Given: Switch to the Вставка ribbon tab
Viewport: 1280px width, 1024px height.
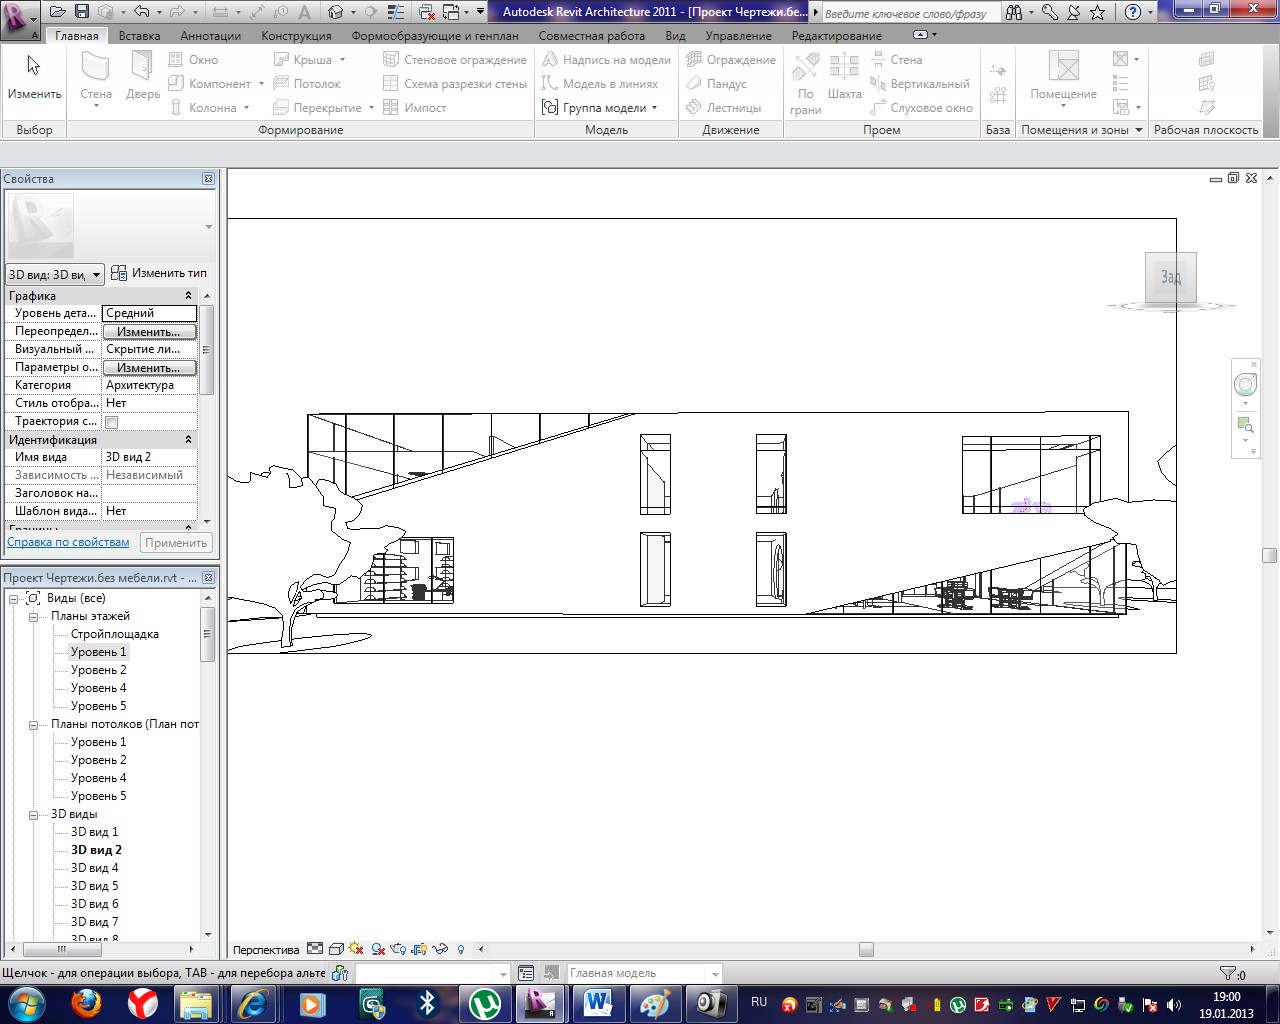Looking at the screenshot, I should click(139, 36).
